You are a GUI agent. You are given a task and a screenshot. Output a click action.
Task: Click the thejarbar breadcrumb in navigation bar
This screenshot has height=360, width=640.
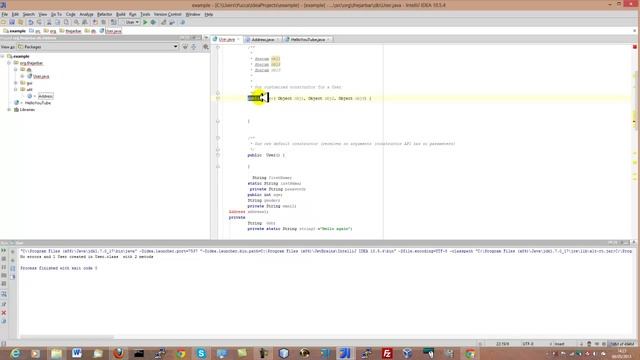pos(71,31)
